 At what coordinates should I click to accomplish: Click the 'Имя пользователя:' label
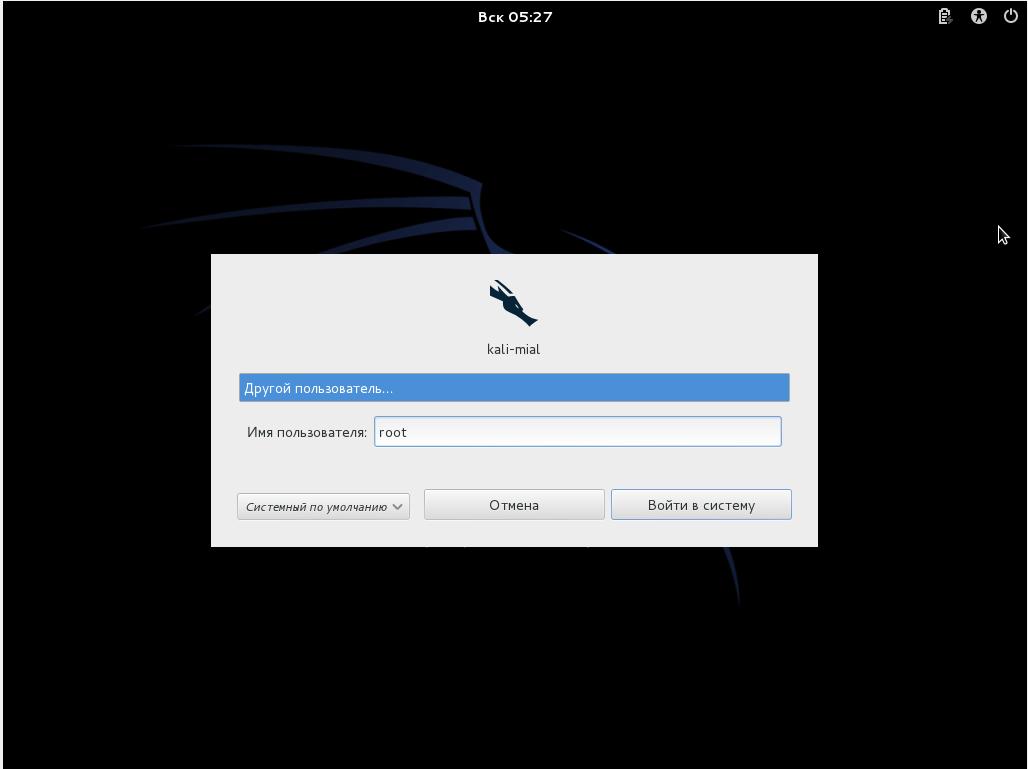pos(306,432)
